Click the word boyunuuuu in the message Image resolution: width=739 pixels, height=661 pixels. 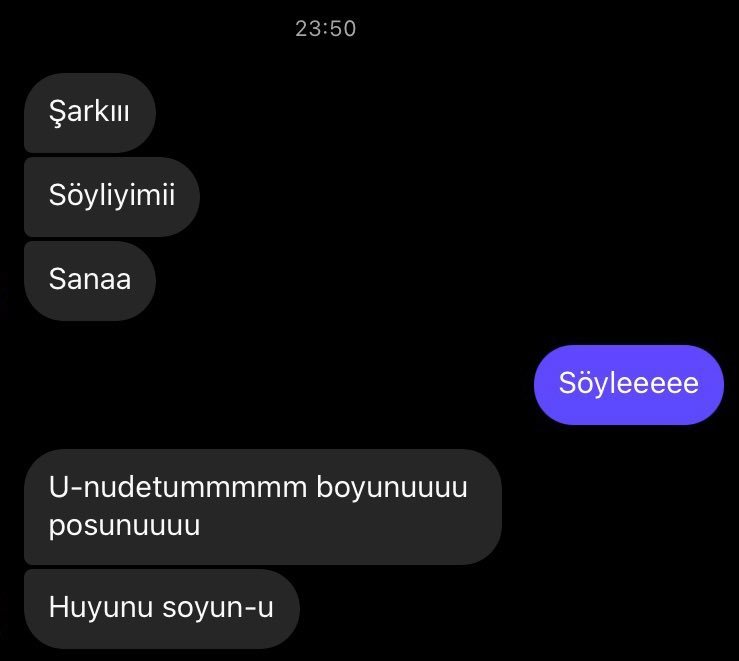(x=392, y=487)
